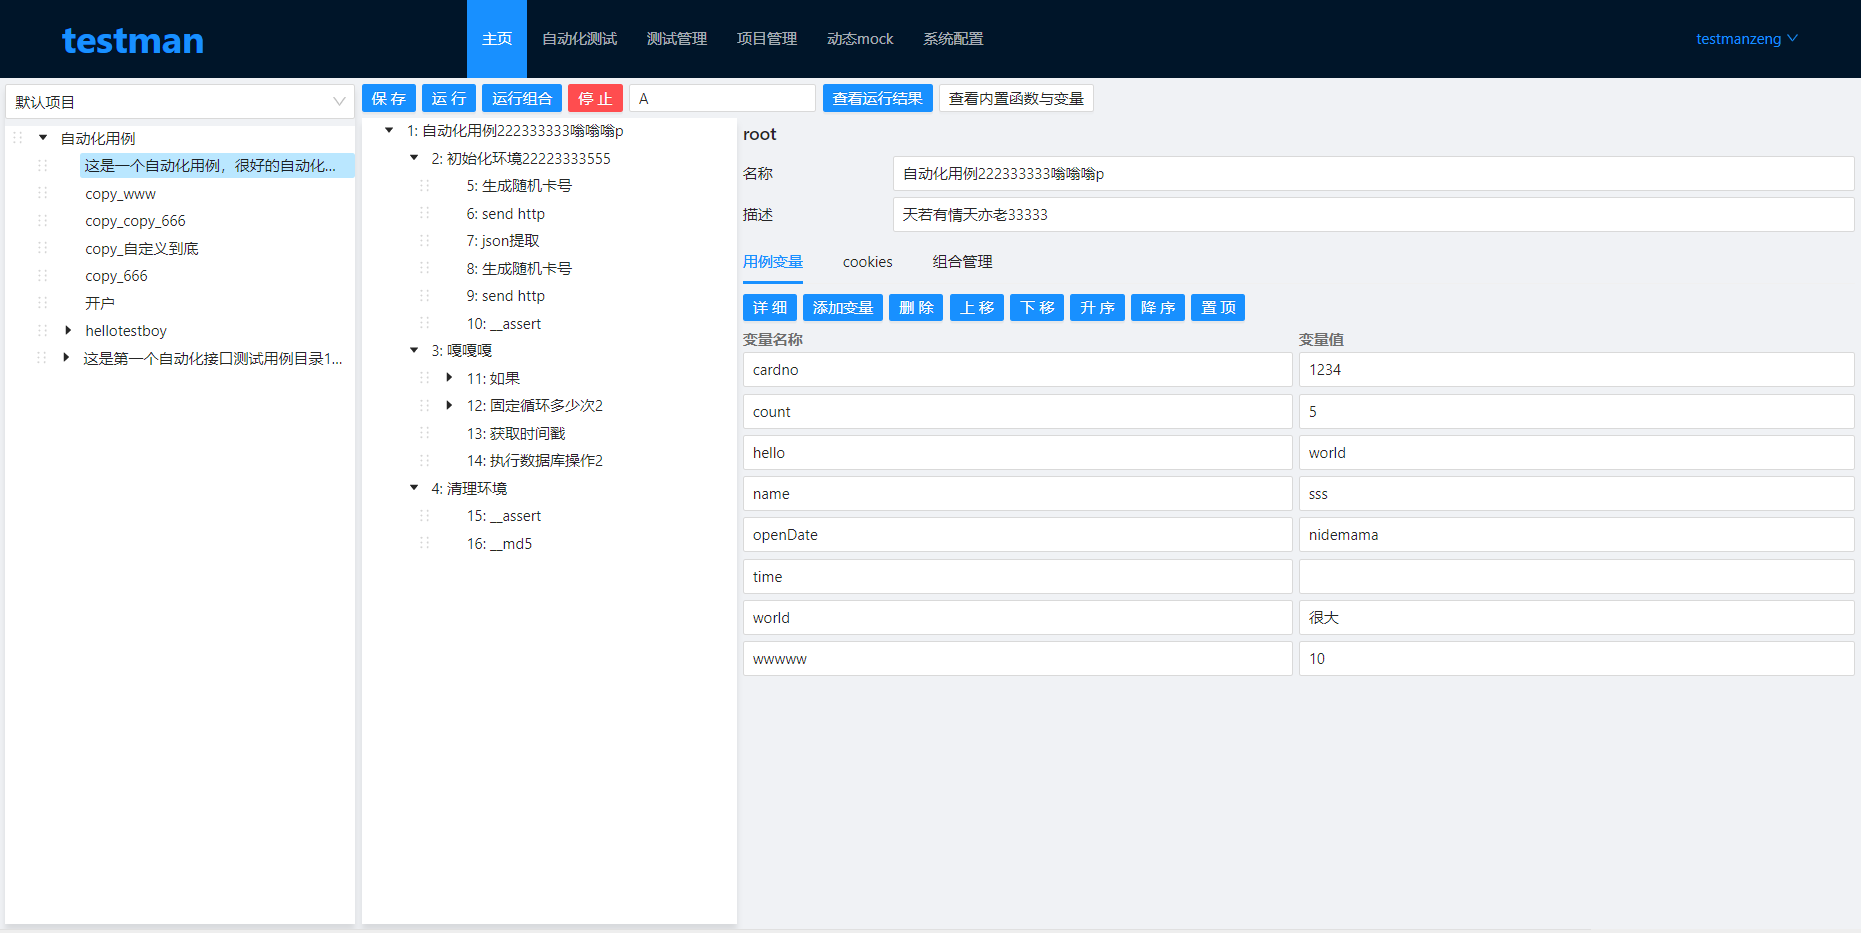Screen dimensions: 1861x933
Task: Collapse the "2: 初始化环境22223333555" node
Action: click(x=413, y=157)
